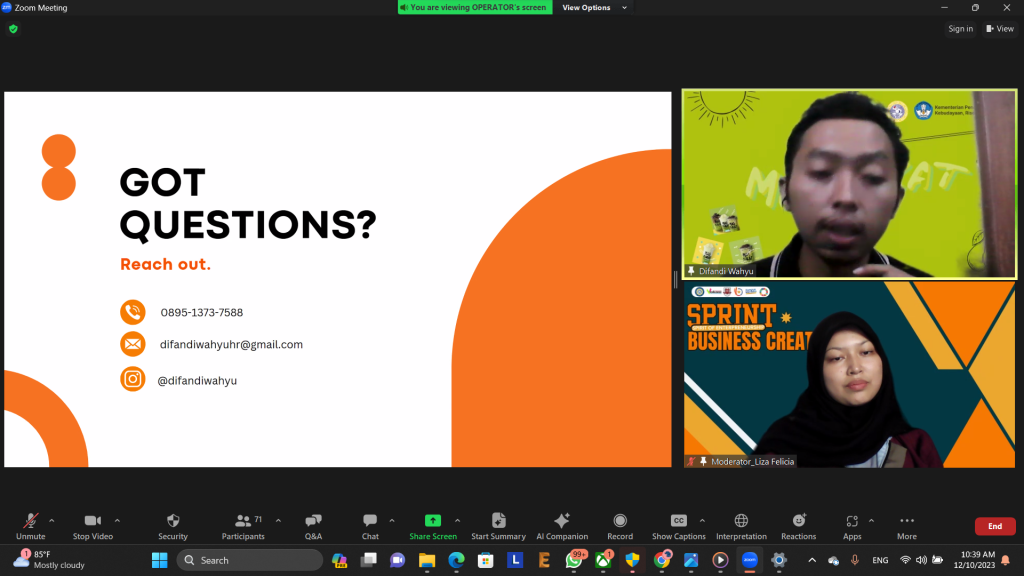Open the volume control in system tray
Image resolution: width=1024 pixels, height=576 pixels.
(x=921, y=560)
